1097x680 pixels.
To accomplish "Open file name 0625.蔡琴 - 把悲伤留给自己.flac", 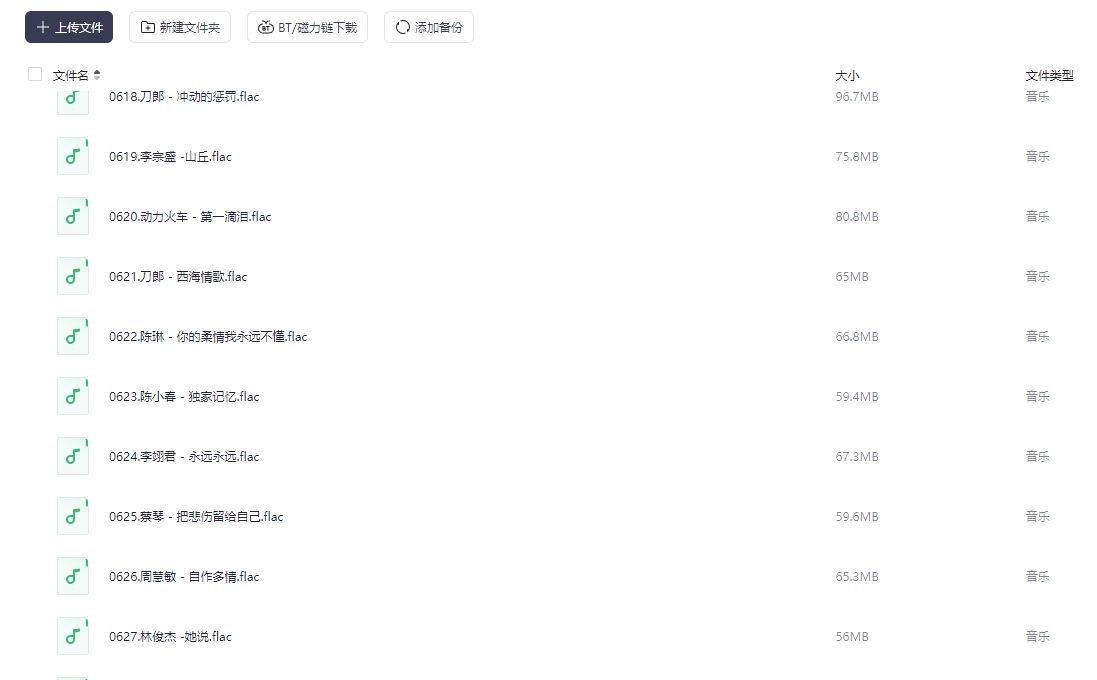I will pyautogui.click(x=196, y=517).
